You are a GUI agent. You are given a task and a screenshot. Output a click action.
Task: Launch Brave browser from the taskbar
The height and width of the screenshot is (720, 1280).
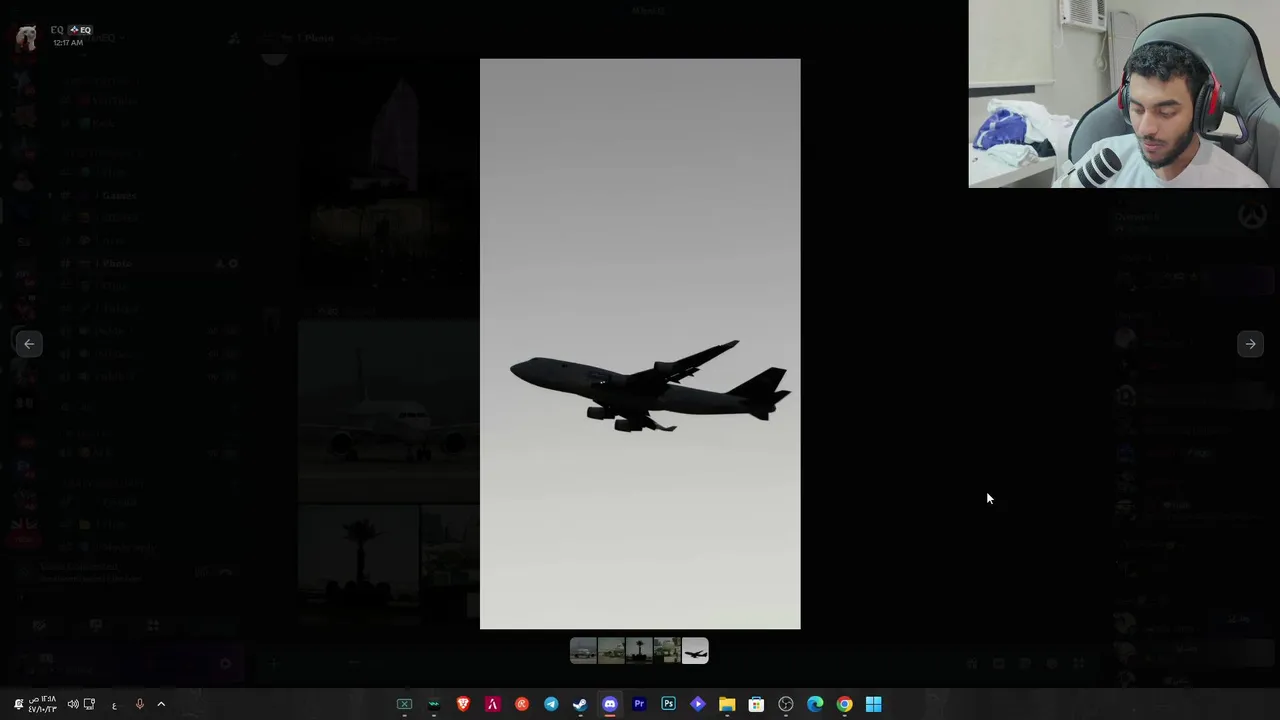[463, 705]
